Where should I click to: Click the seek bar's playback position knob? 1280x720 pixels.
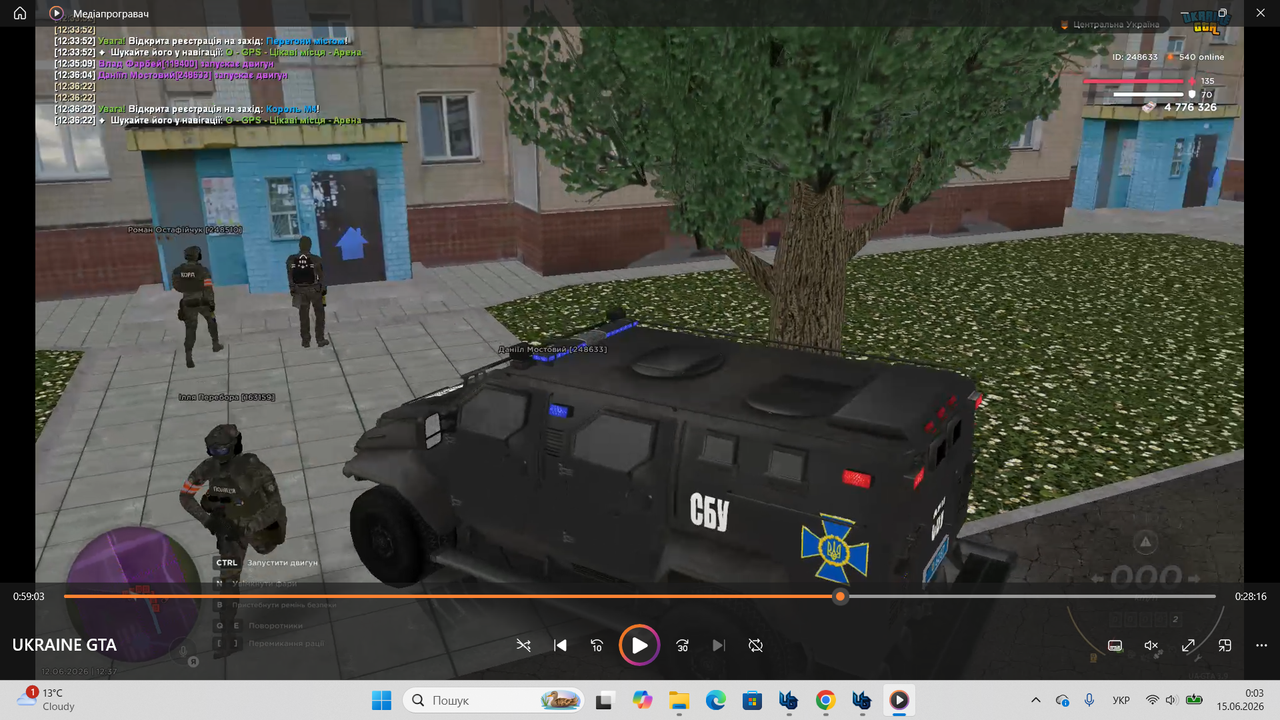tap(840, 596)
